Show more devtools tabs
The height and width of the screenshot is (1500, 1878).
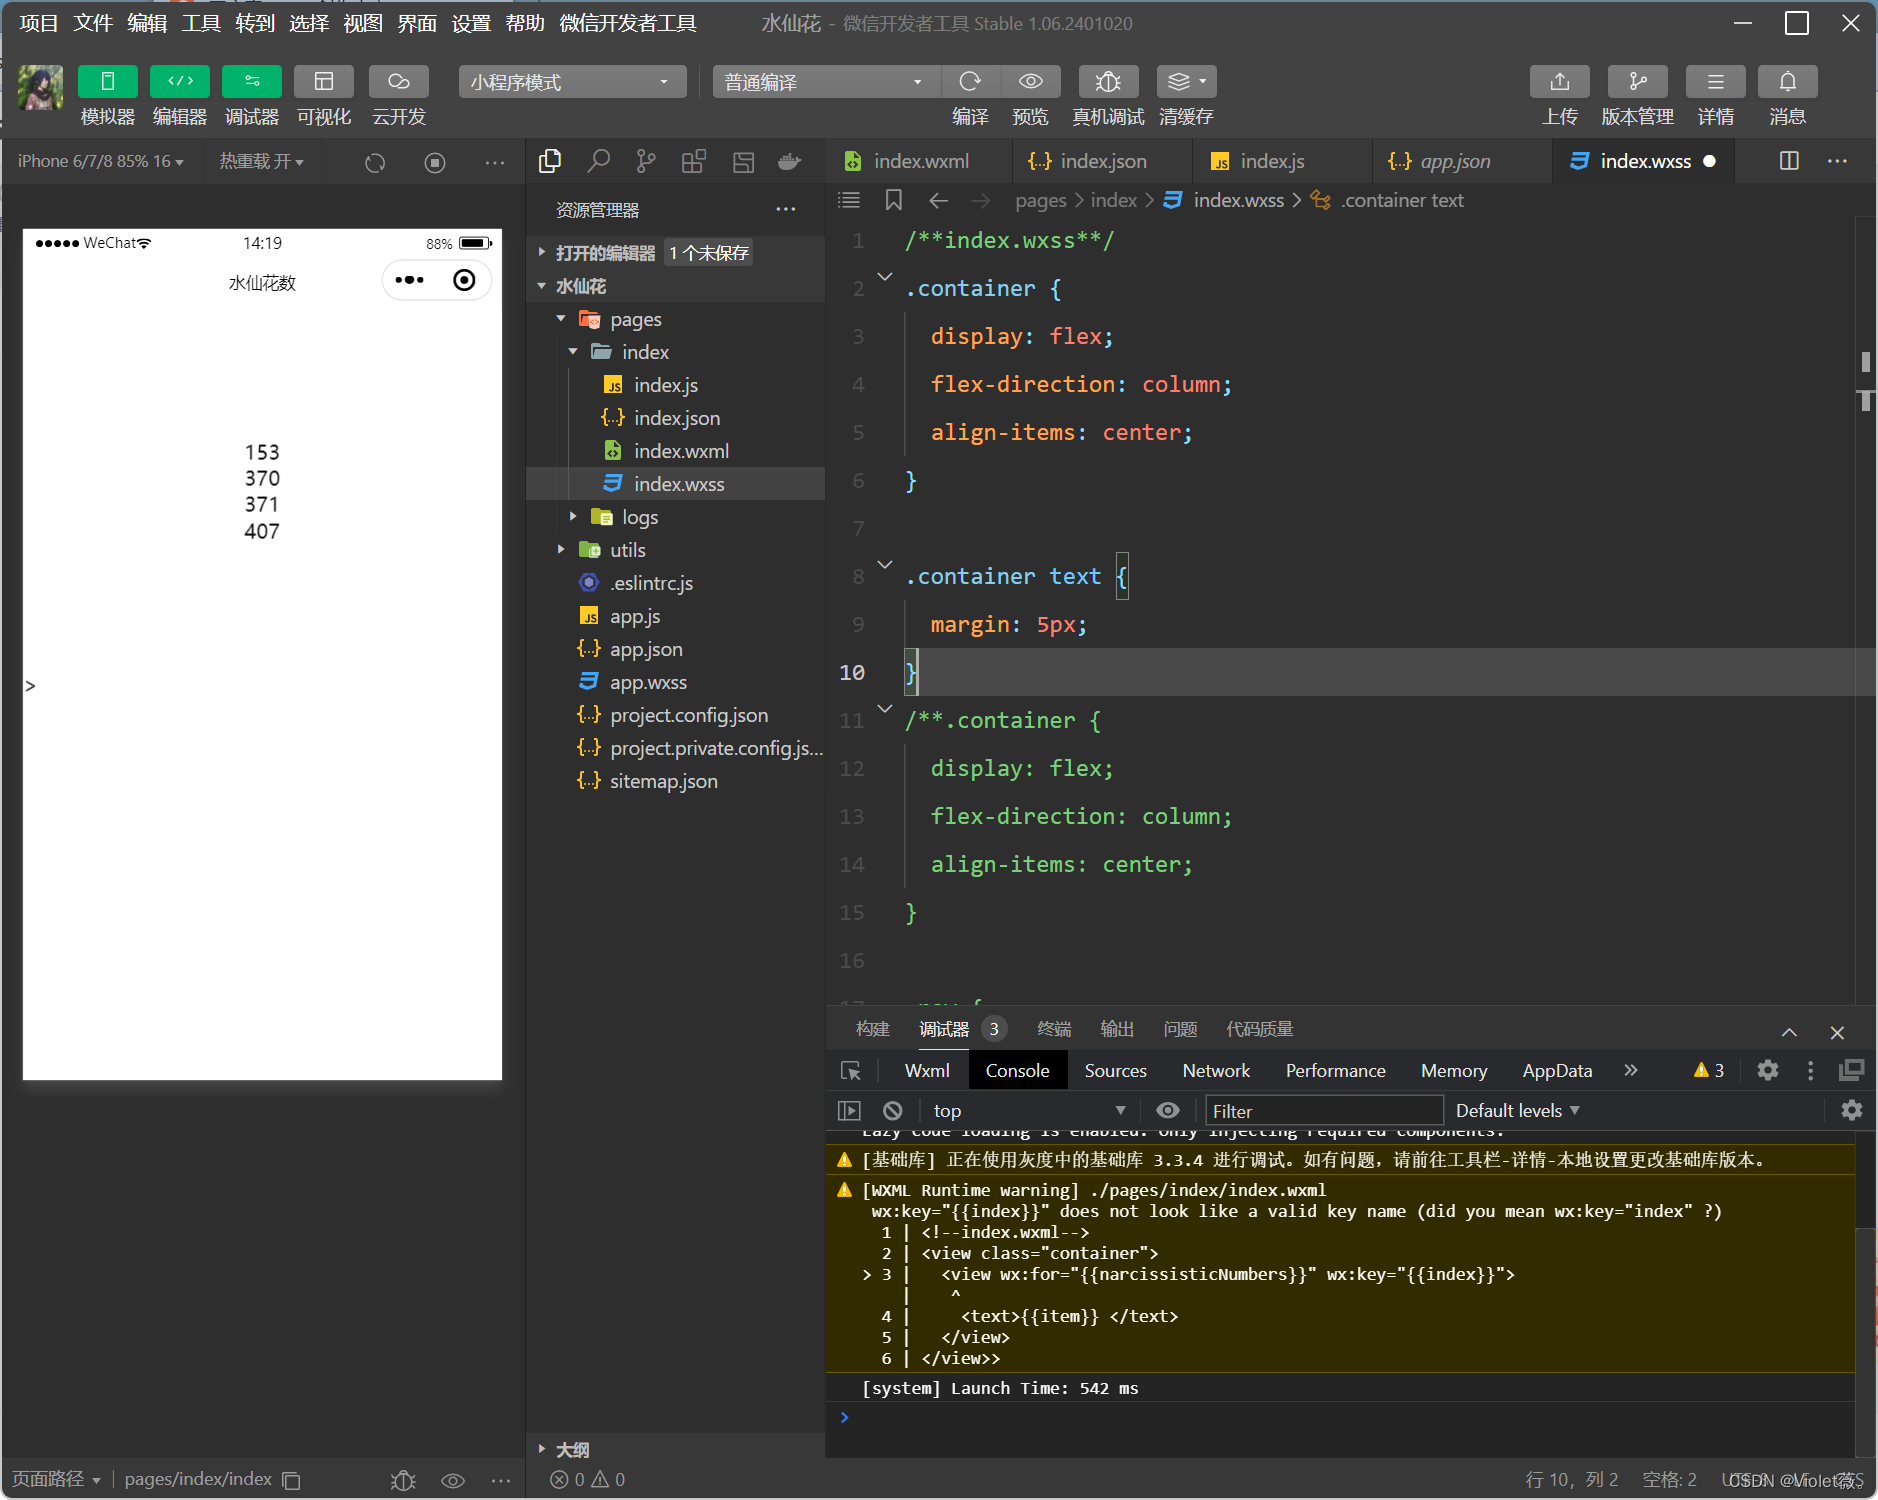1631,1070
